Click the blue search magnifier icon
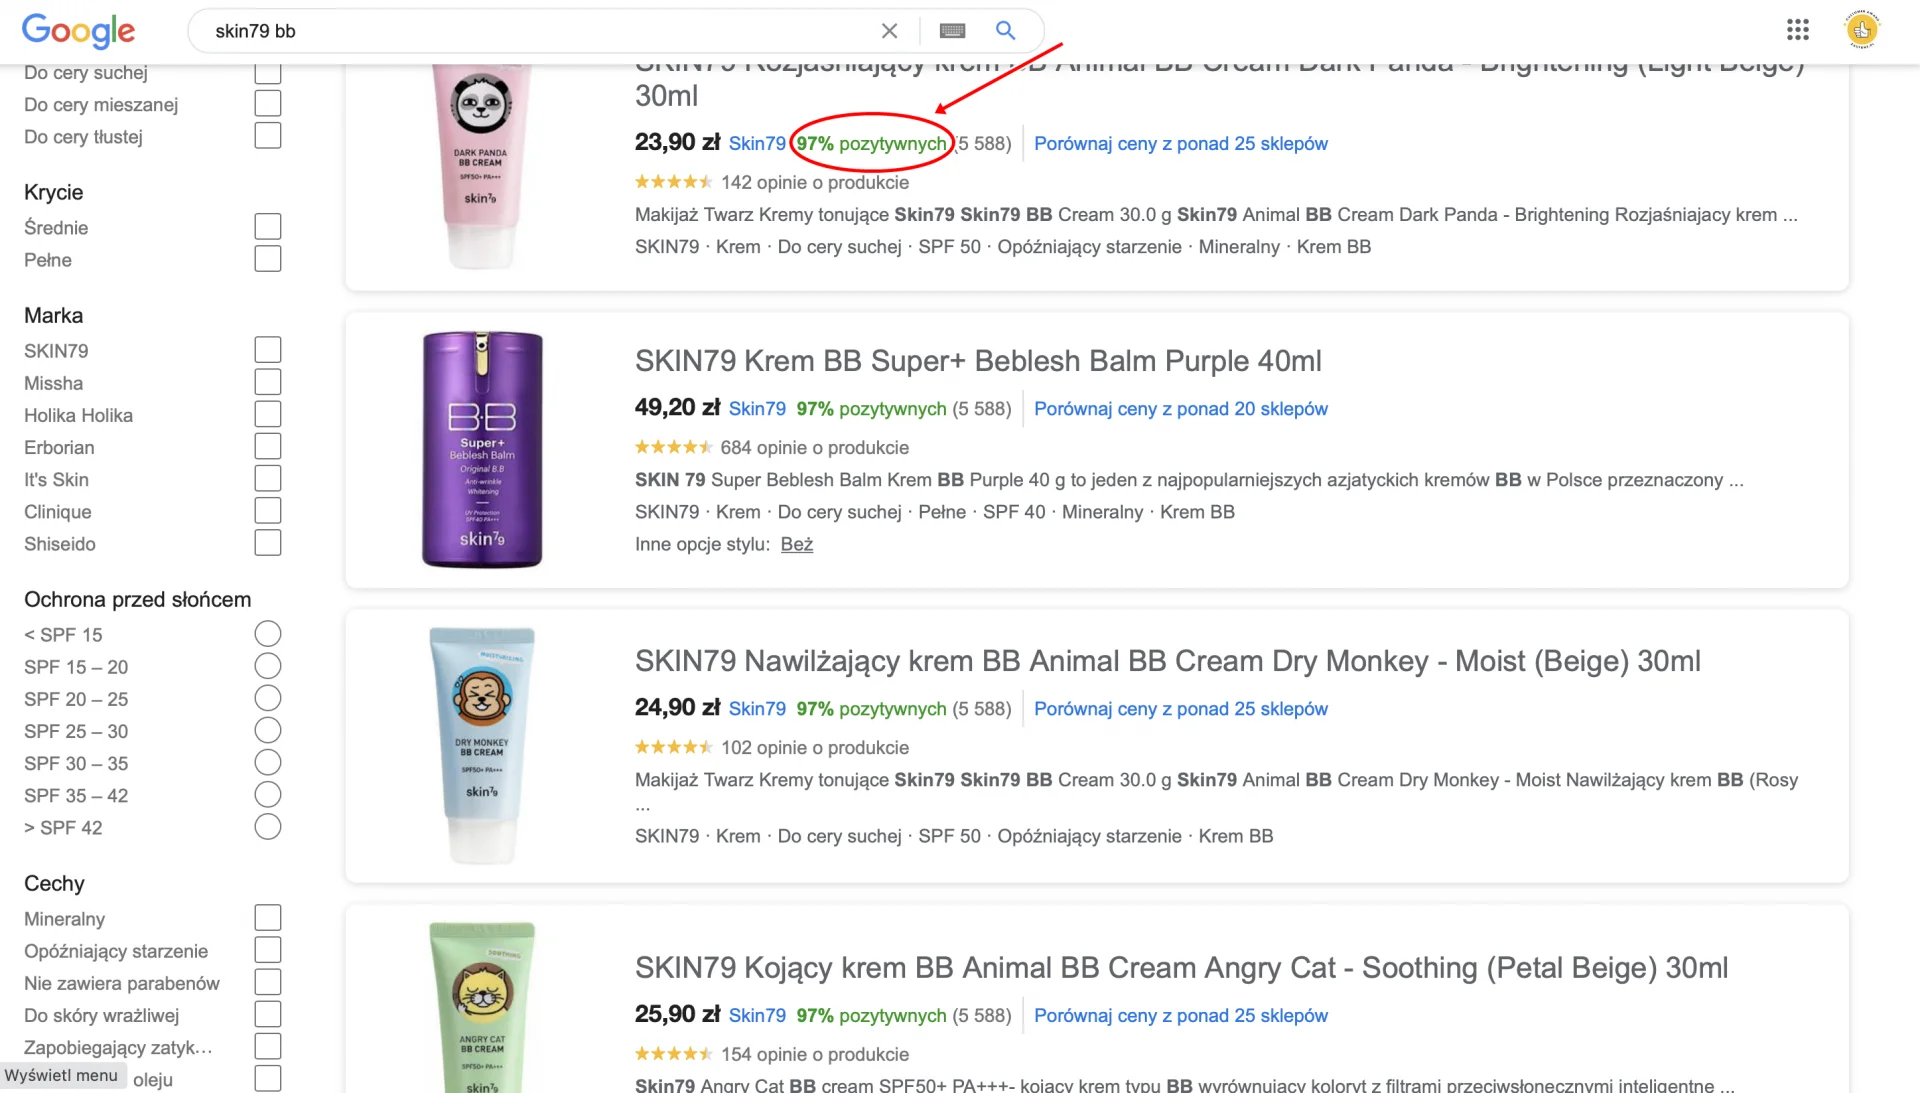Screen dimensions: 1920x1093 [x=1005, y=31]
